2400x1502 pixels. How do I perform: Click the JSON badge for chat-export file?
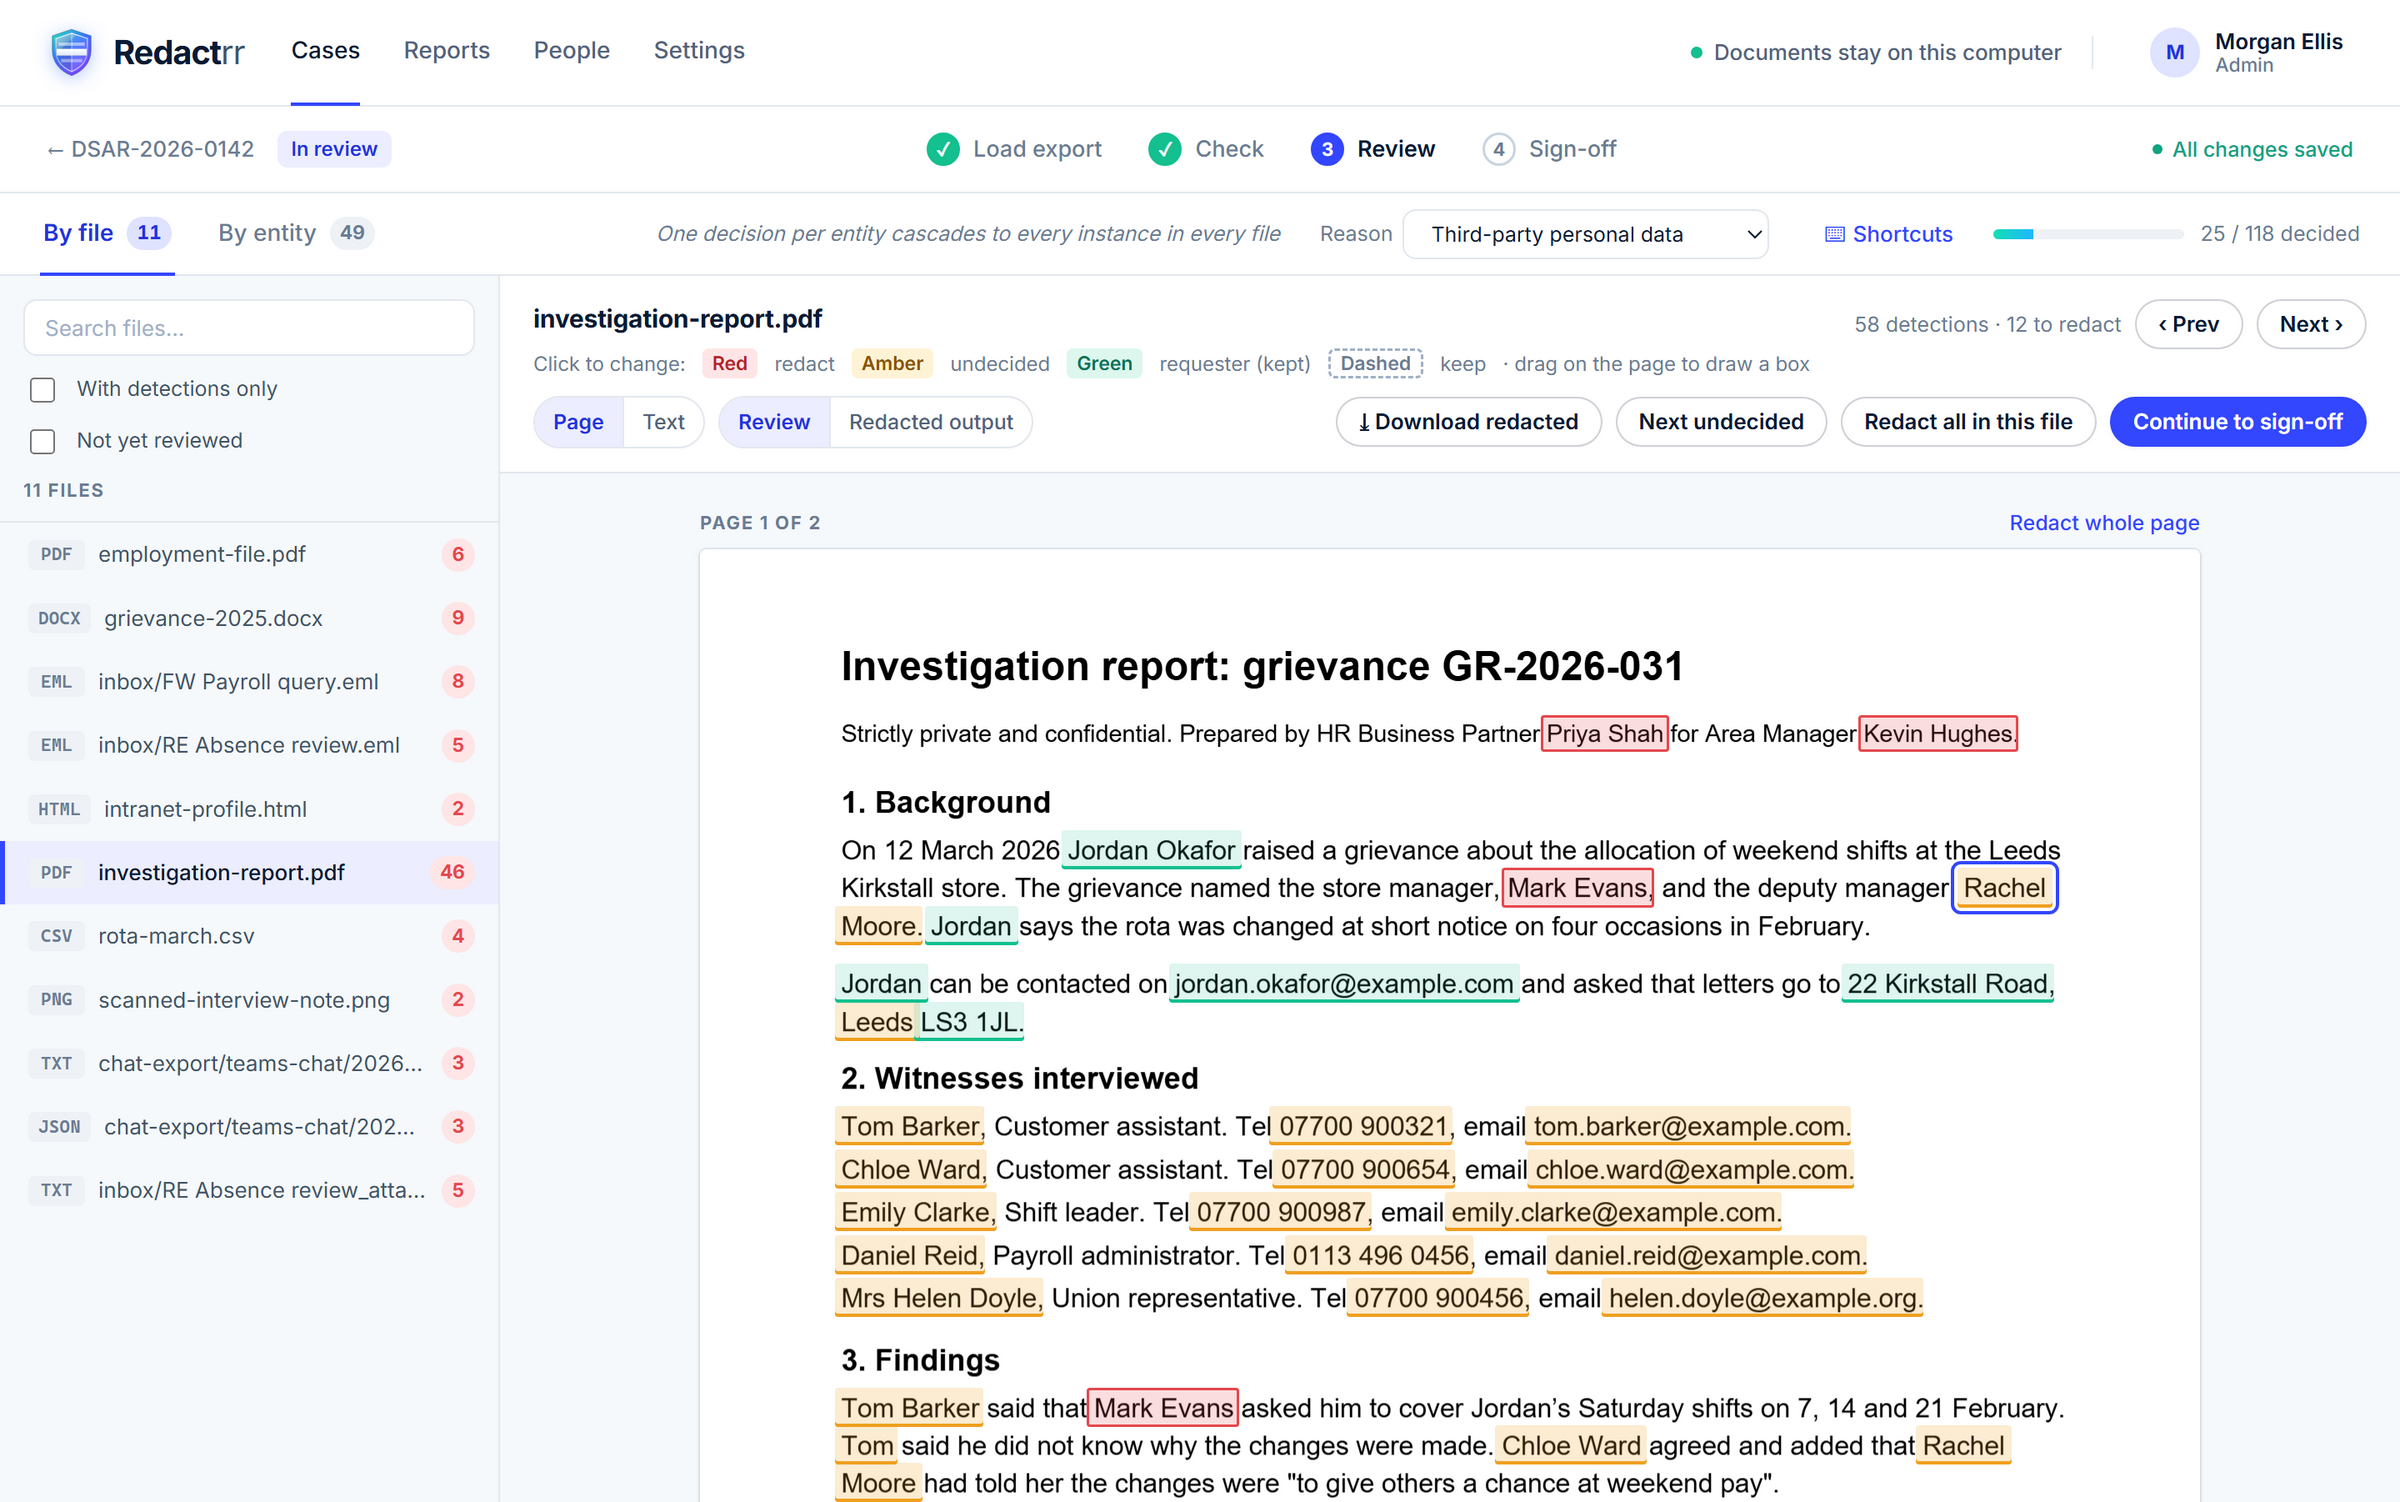click(x=59, y=1127)
